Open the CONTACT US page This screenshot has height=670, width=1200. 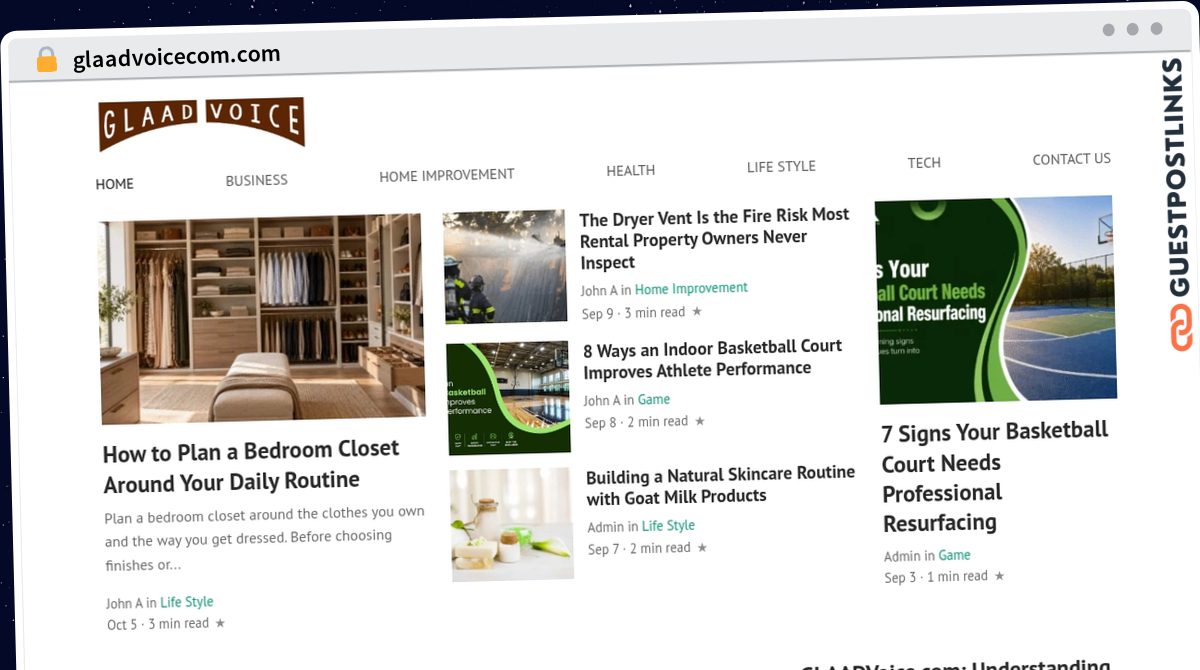tap(1071, 159)
